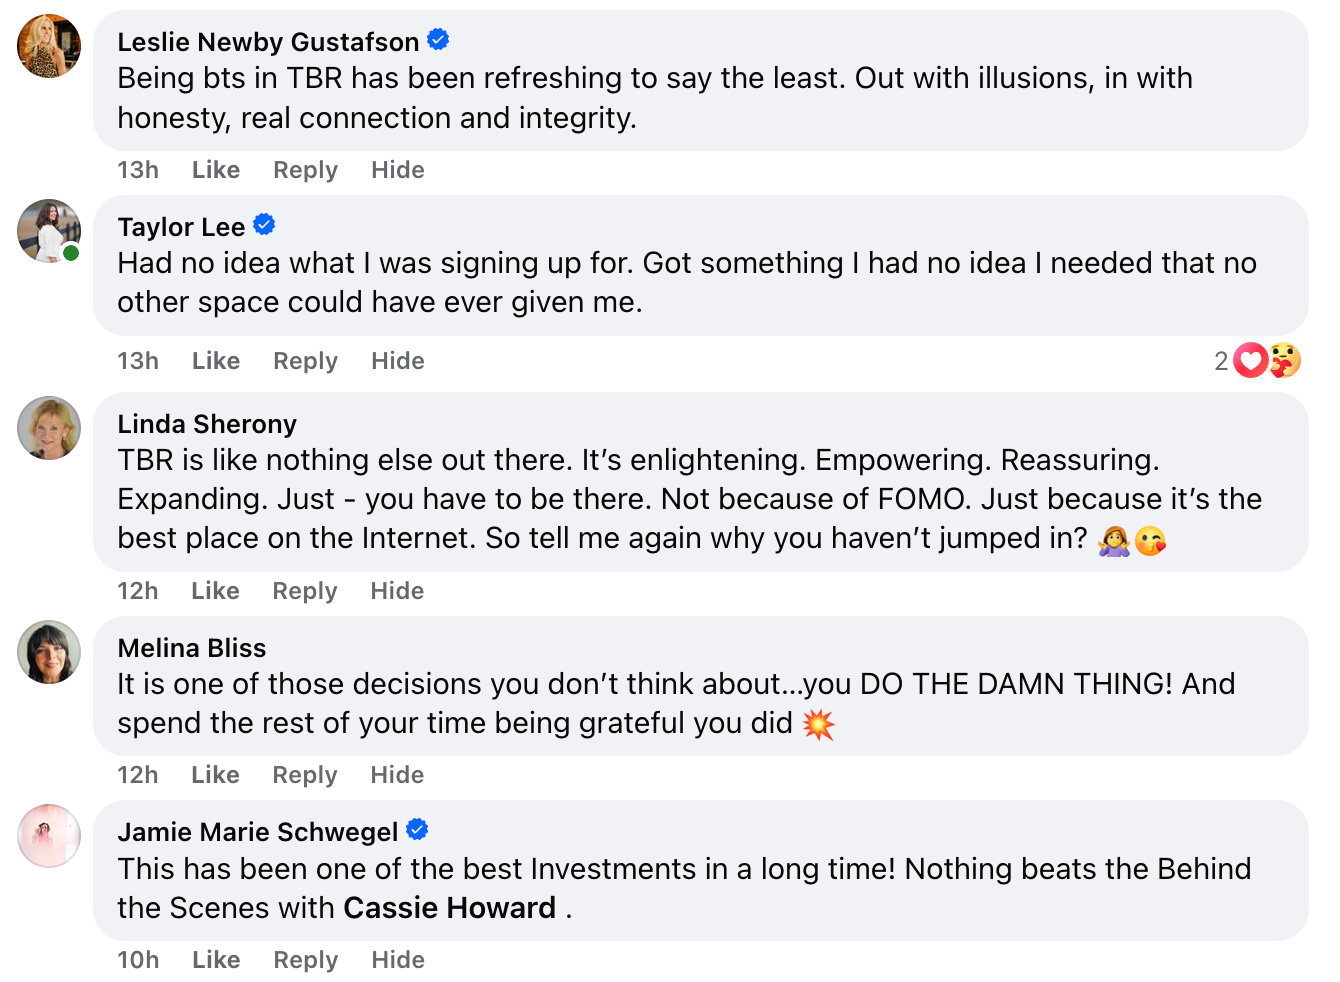1340x982 pixels.
Task: Hide Linda Sherony's comment
Action: click(x=397, y=591)
